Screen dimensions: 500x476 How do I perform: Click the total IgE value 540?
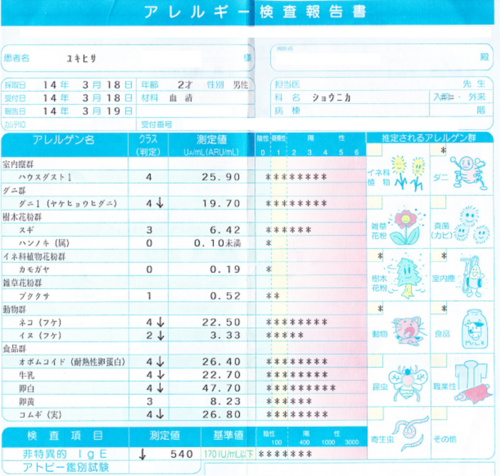point(182,454)
